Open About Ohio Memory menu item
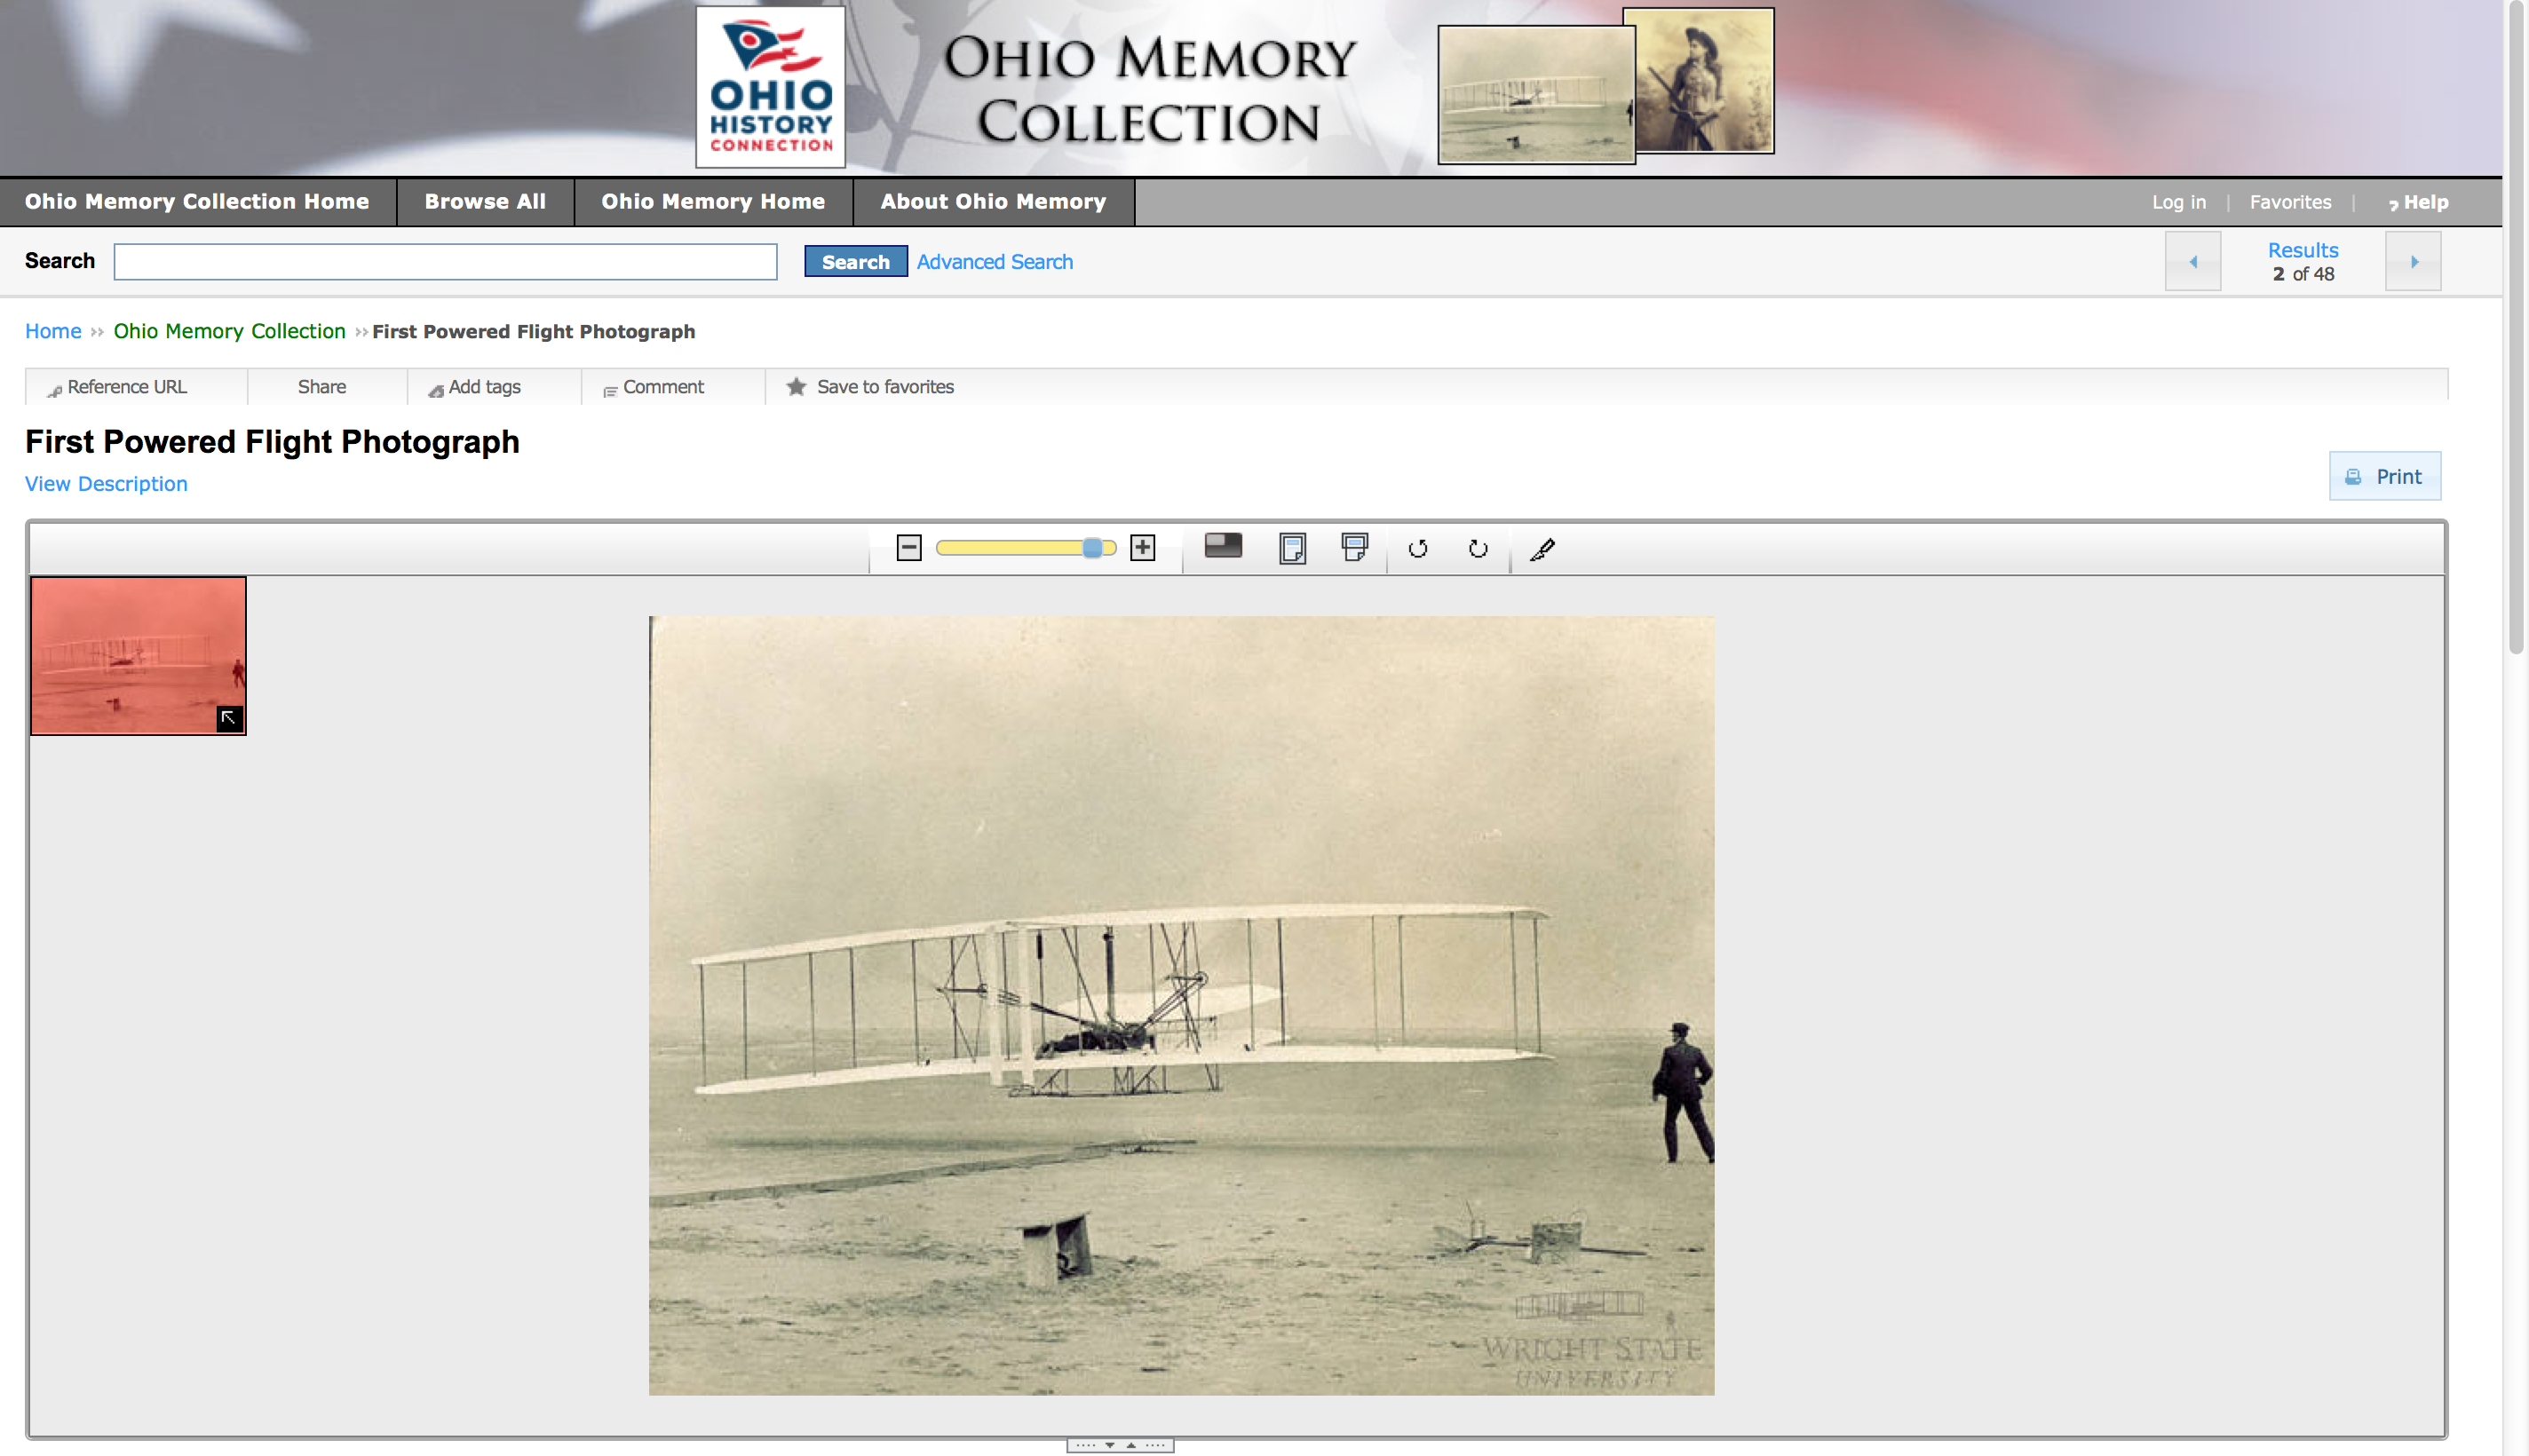2529x1456 pixels. 993,202
